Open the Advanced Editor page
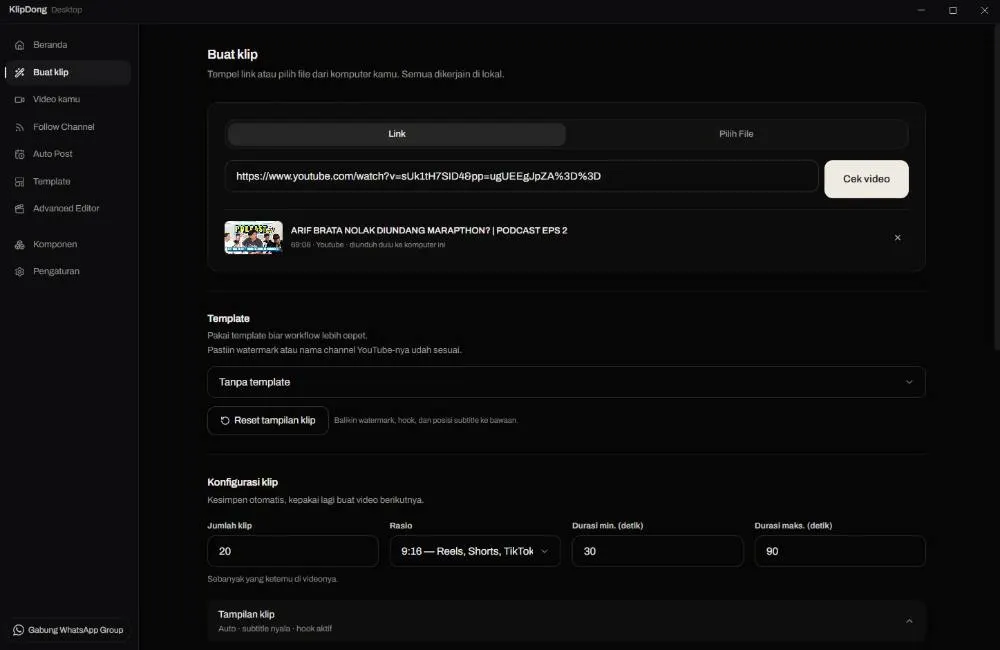Viewport: 1000px width, 650px height. tap(68, 209)
